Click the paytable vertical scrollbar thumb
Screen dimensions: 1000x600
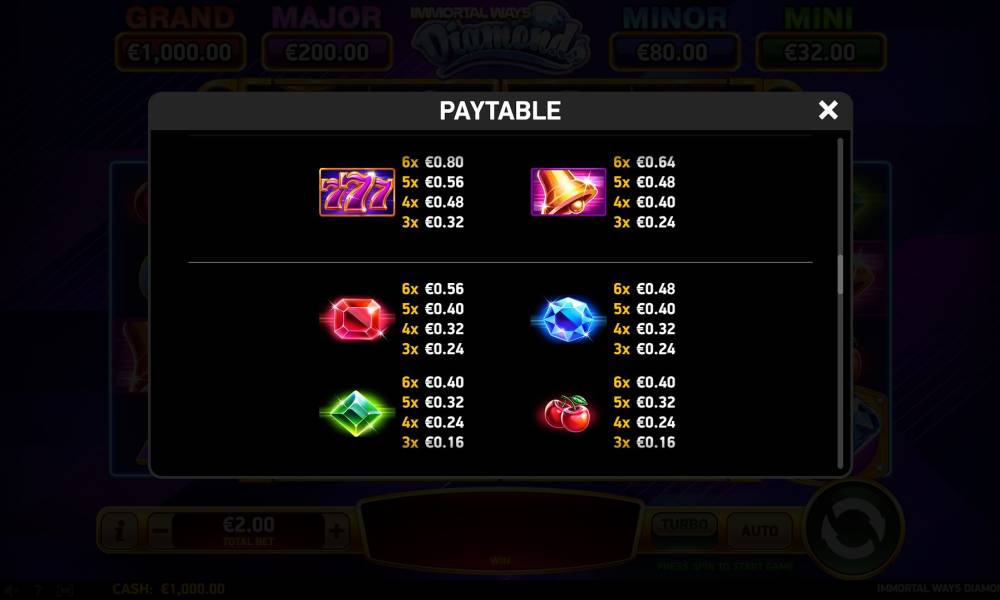pos(840,274)
